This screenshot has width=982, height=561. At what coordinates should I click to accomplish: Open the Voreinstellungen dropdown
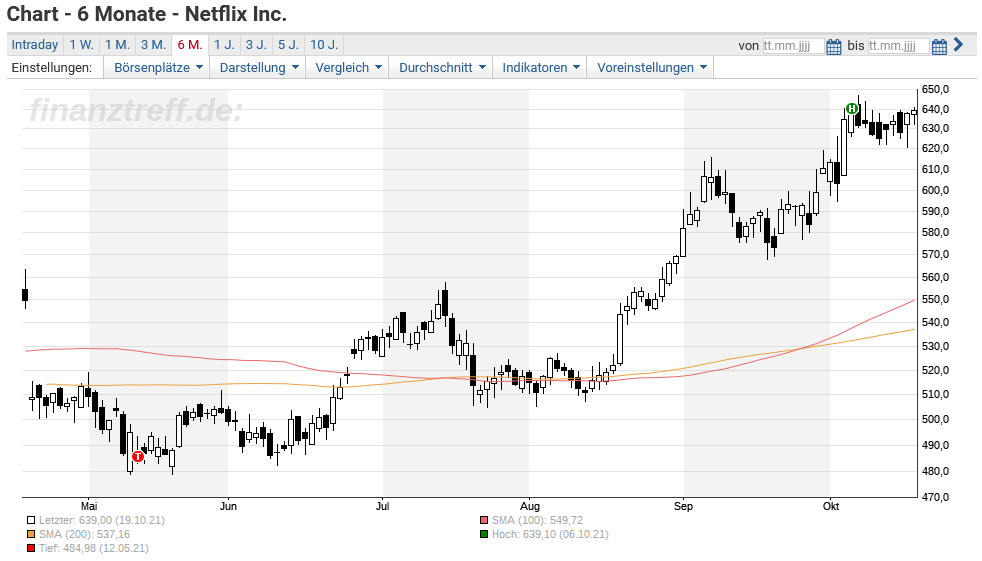click(651, 68)
